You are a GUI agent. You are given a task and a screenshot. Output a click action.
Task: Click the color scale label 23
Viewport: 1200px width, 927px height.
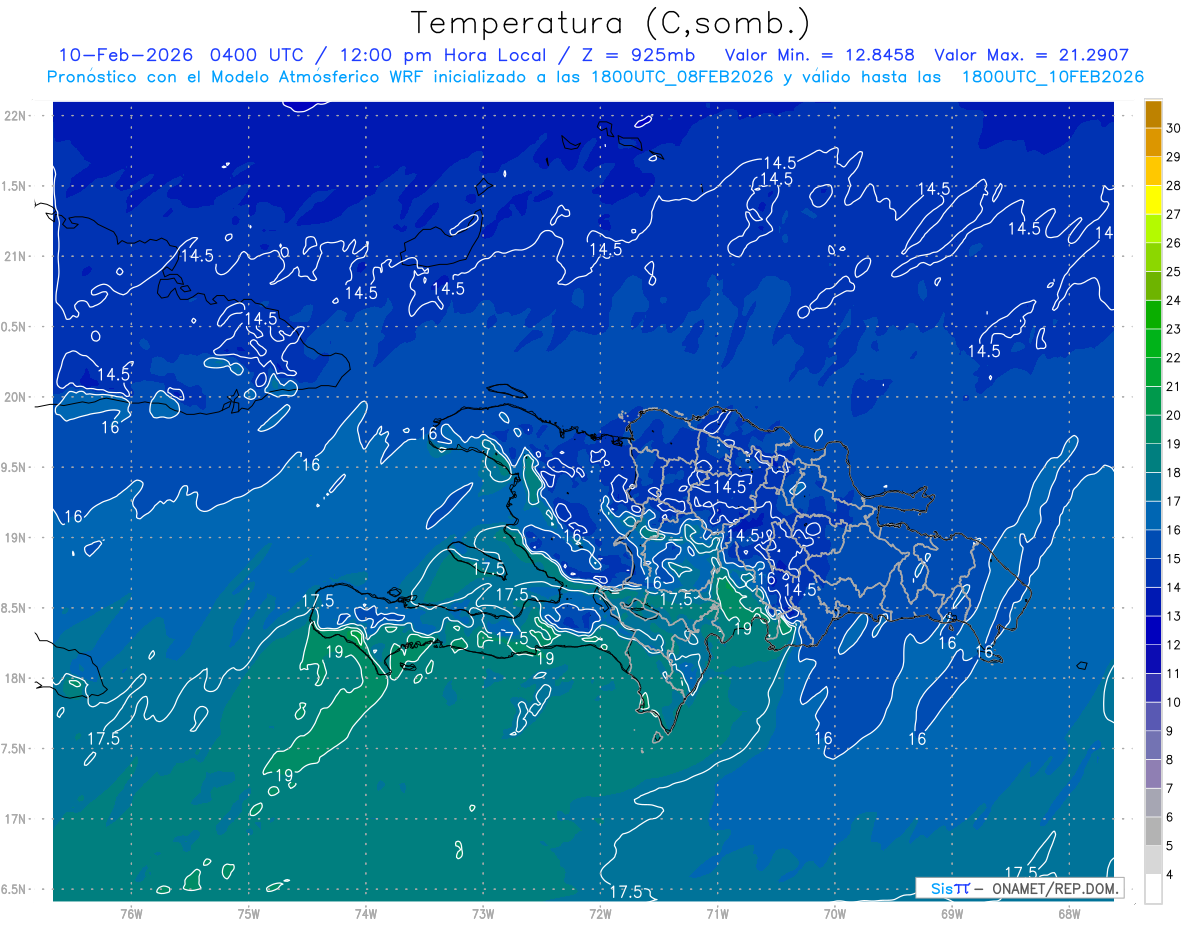pos(1174,329)
